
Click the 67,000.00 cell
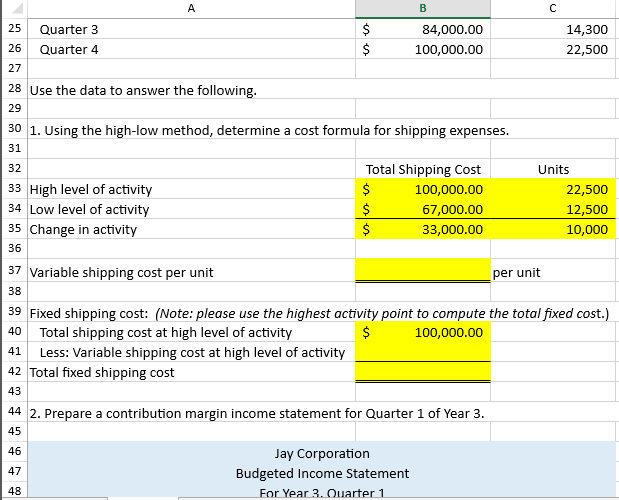[423, 210]
